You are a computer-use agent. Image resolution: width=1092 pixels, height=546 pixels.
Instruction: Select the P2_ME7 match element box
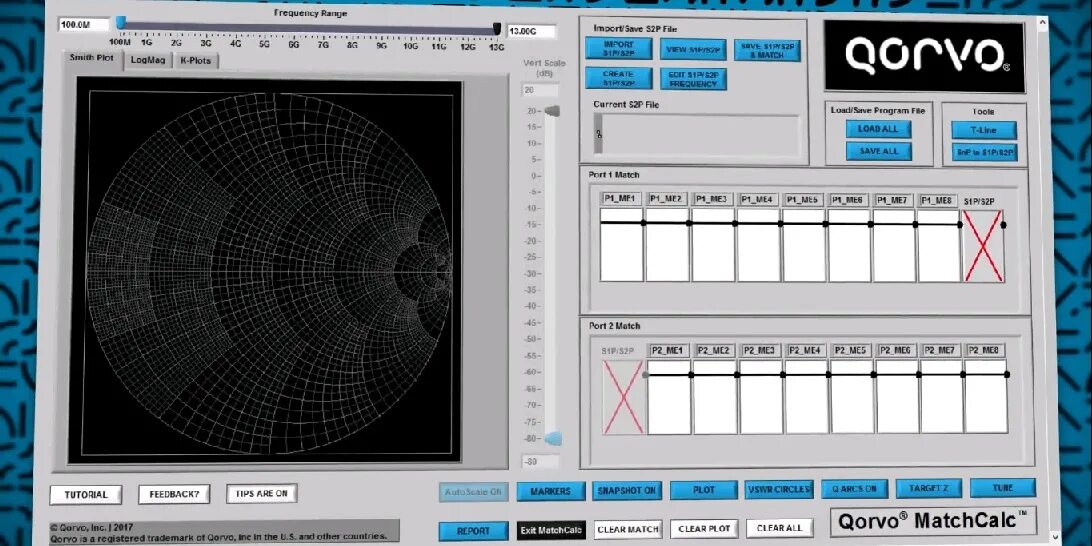pos(942,396)
